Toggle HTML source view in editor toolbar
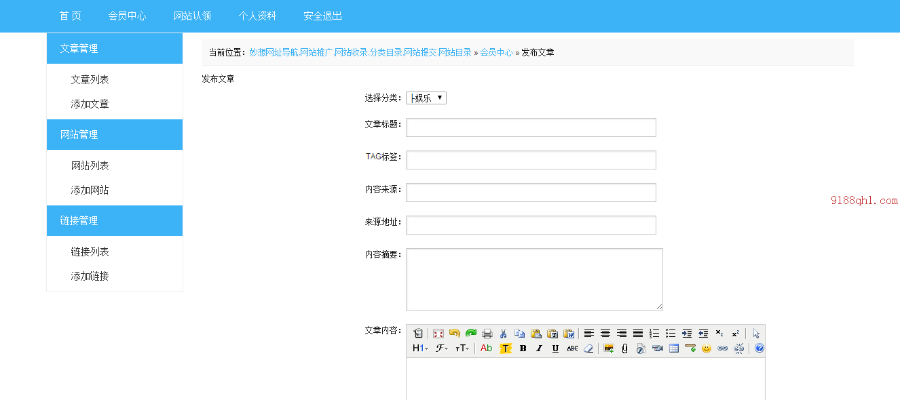Viewport: 900px width, 400px height. tap(418, 333)
